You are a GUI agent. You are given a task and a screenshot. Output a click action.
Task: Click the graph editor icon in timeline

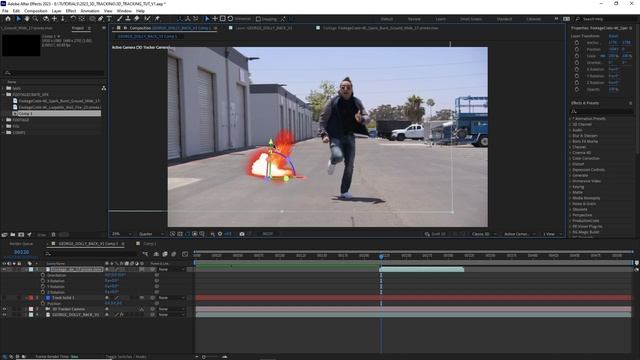coord(185,254)
